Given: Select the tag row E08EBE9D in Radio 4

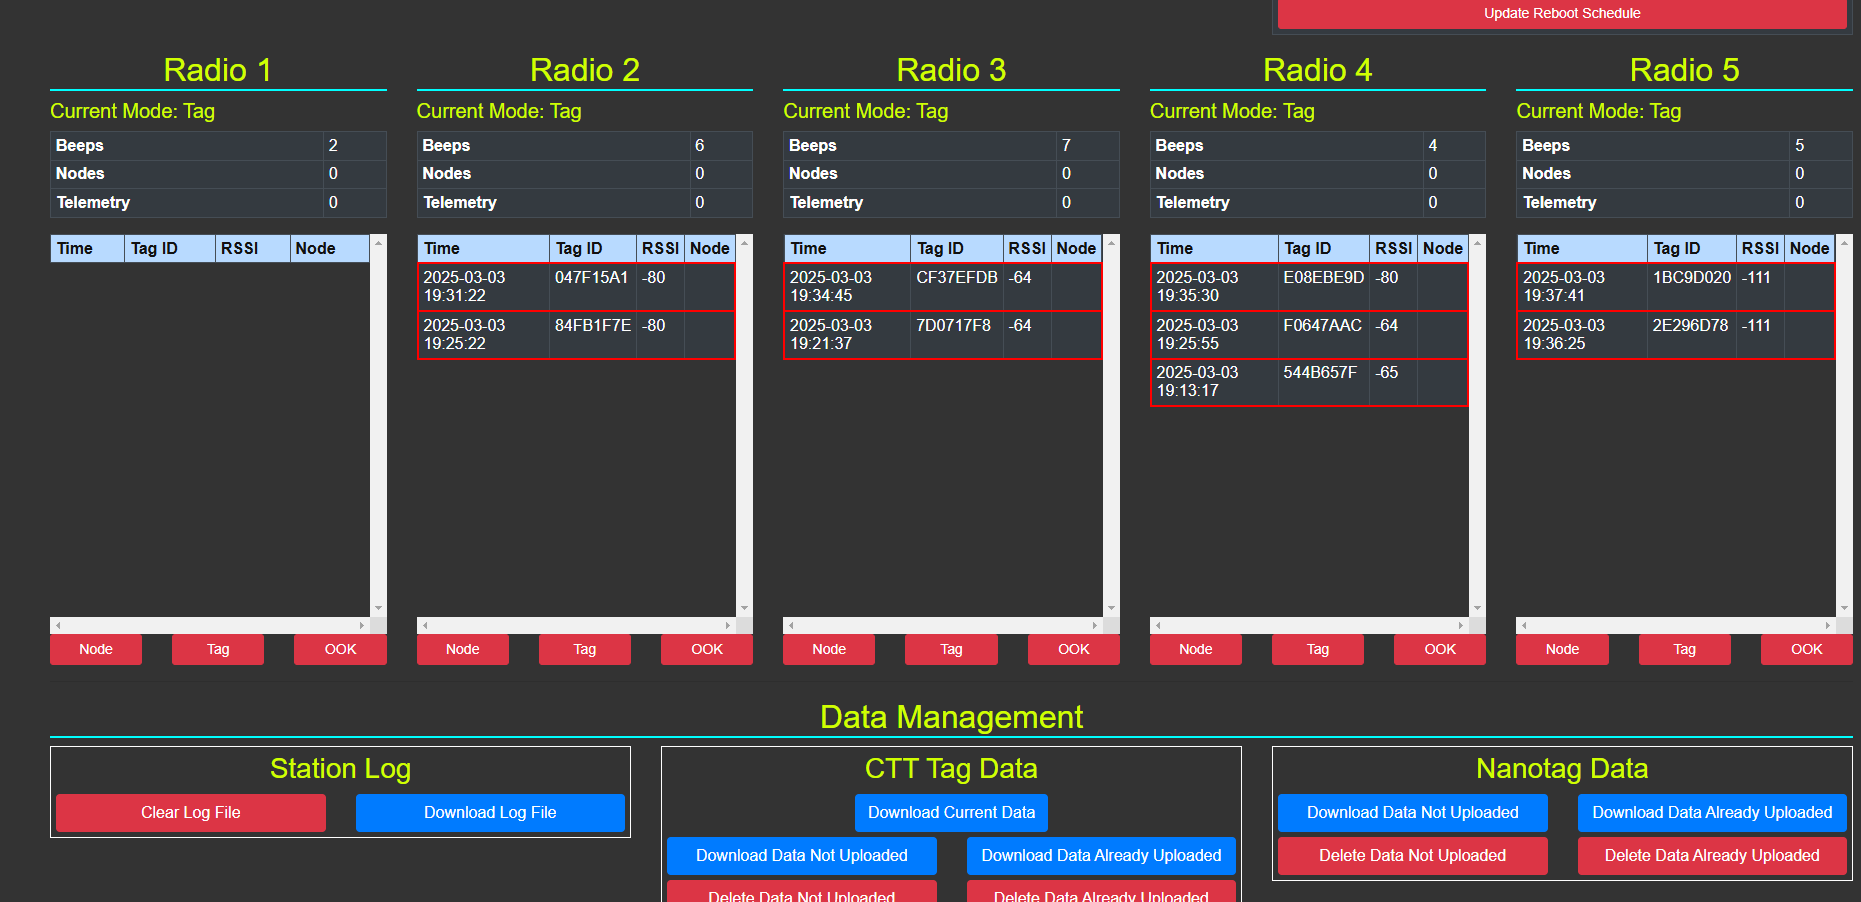Looking at the screenshot, I should [1308, 286].
